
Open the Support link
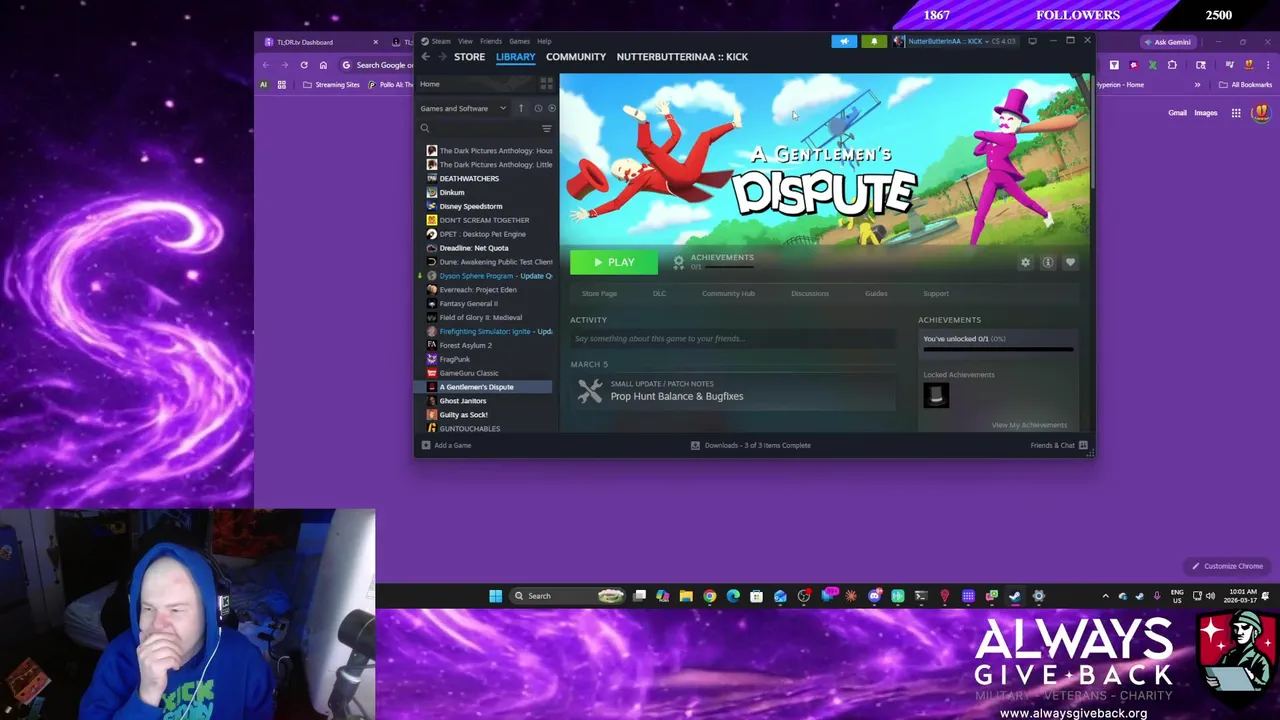point(936,293)
